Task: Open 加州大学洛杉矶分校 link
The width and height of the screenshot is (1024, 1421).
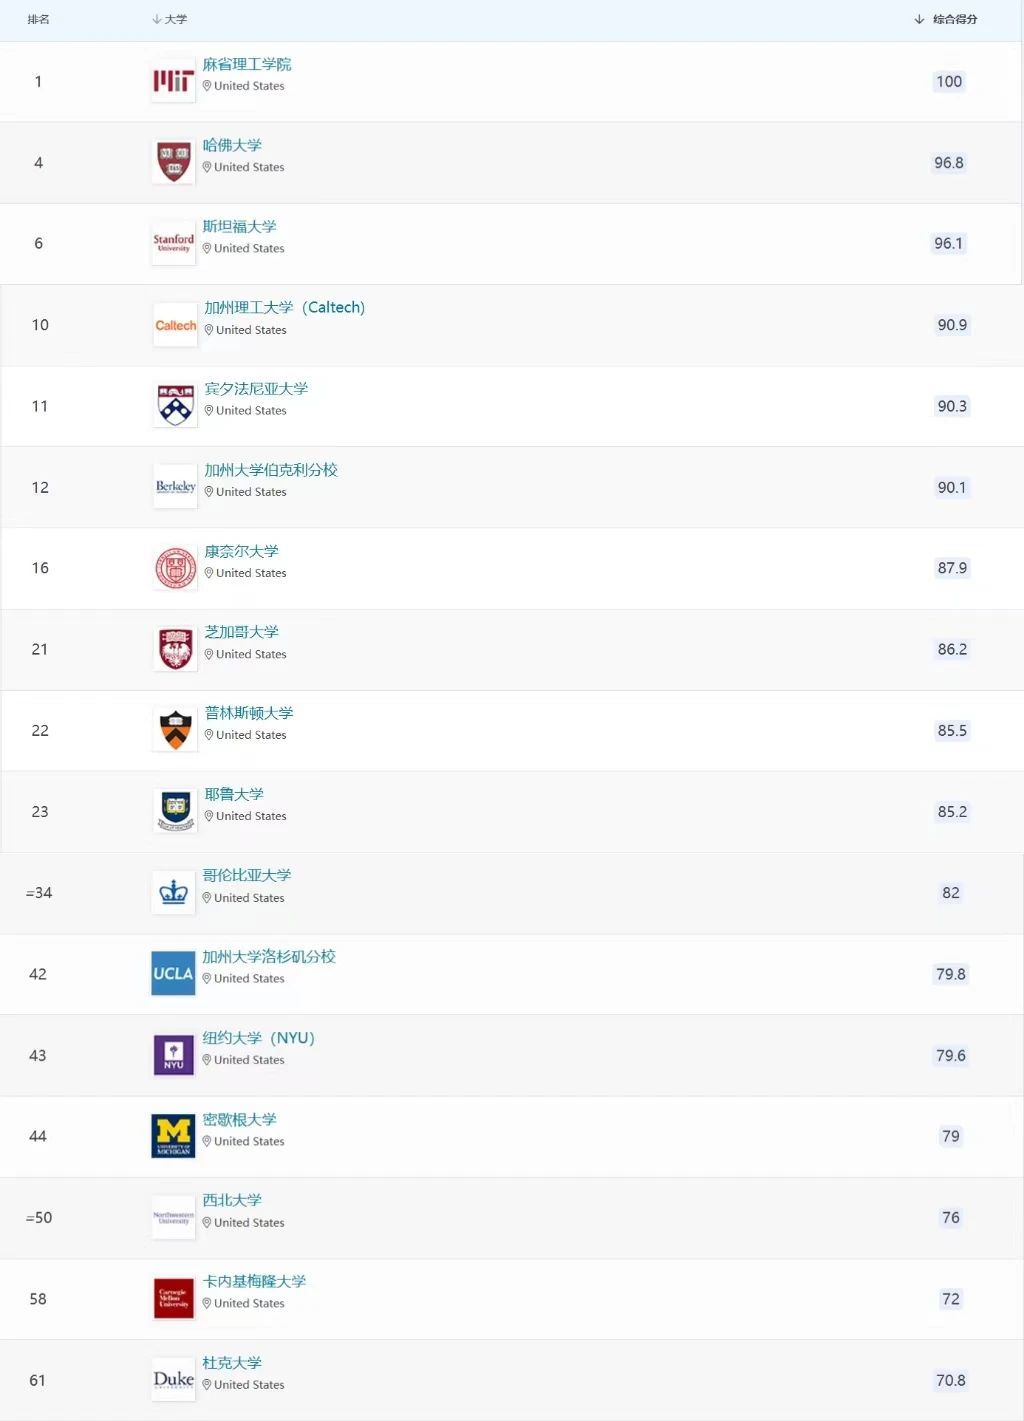Action: [269, 956]
